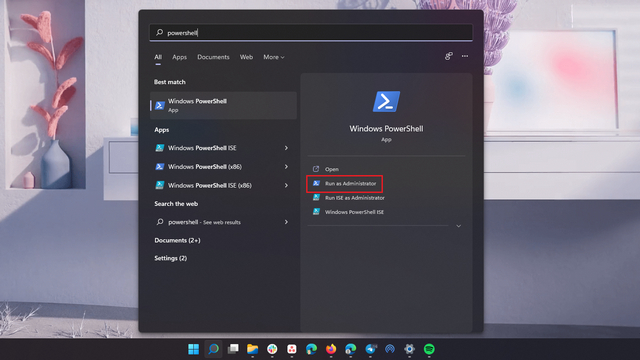640x360 pixels.
Task: Switch to the Documents filter tab
Action: click(213, 57)
